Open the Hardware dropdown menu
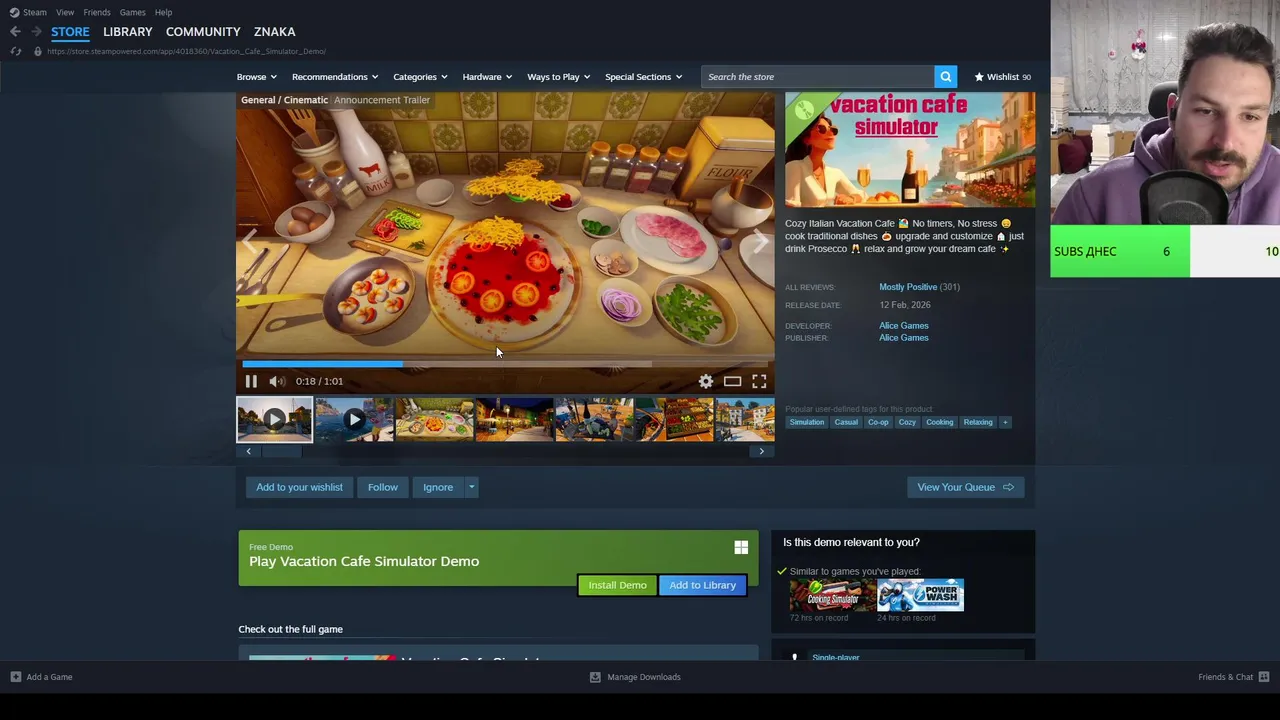Image resolution: width=1280 pixels, height=720 pixels. pyautogui.click(x=487, y=77)
